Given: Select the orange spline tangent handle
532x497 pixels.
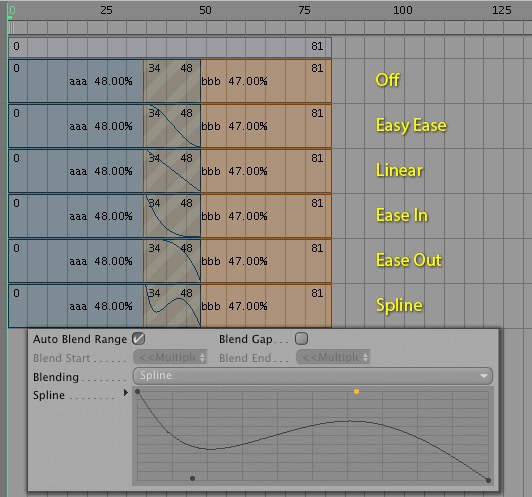Looking at the screenshot, I should pos(356,391).
